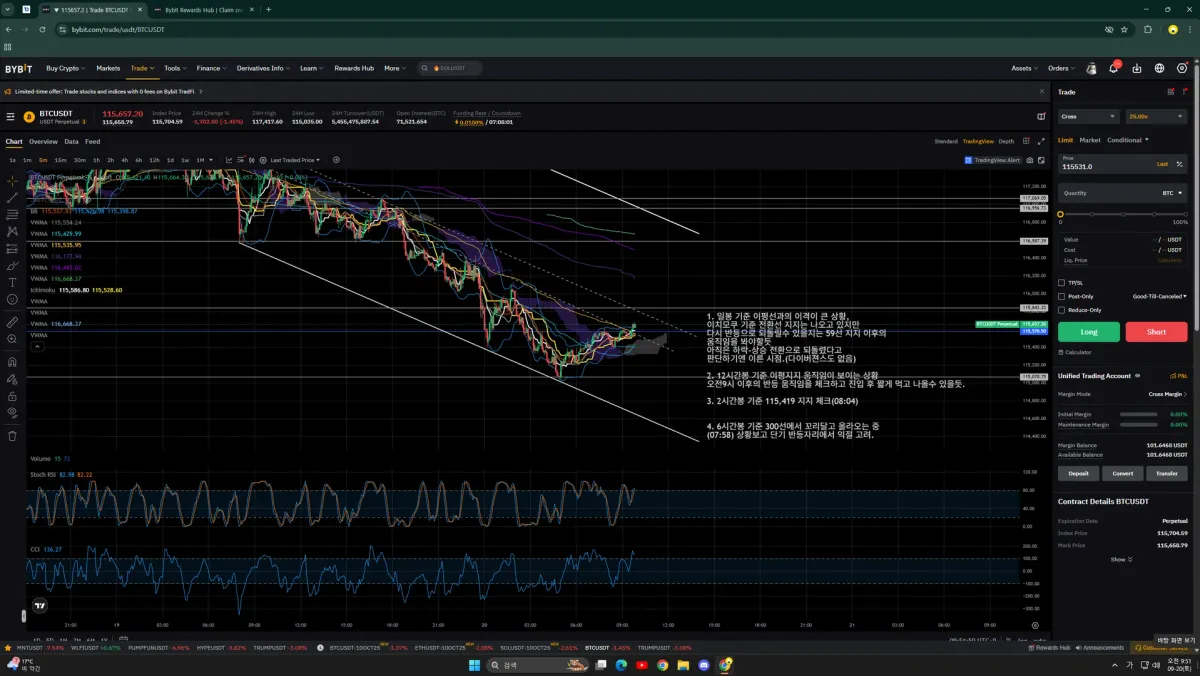Viewport: 1200px width, 676px height.
Task: Click the trash icon to remove drawings
Action: click(x=12, y=436)
